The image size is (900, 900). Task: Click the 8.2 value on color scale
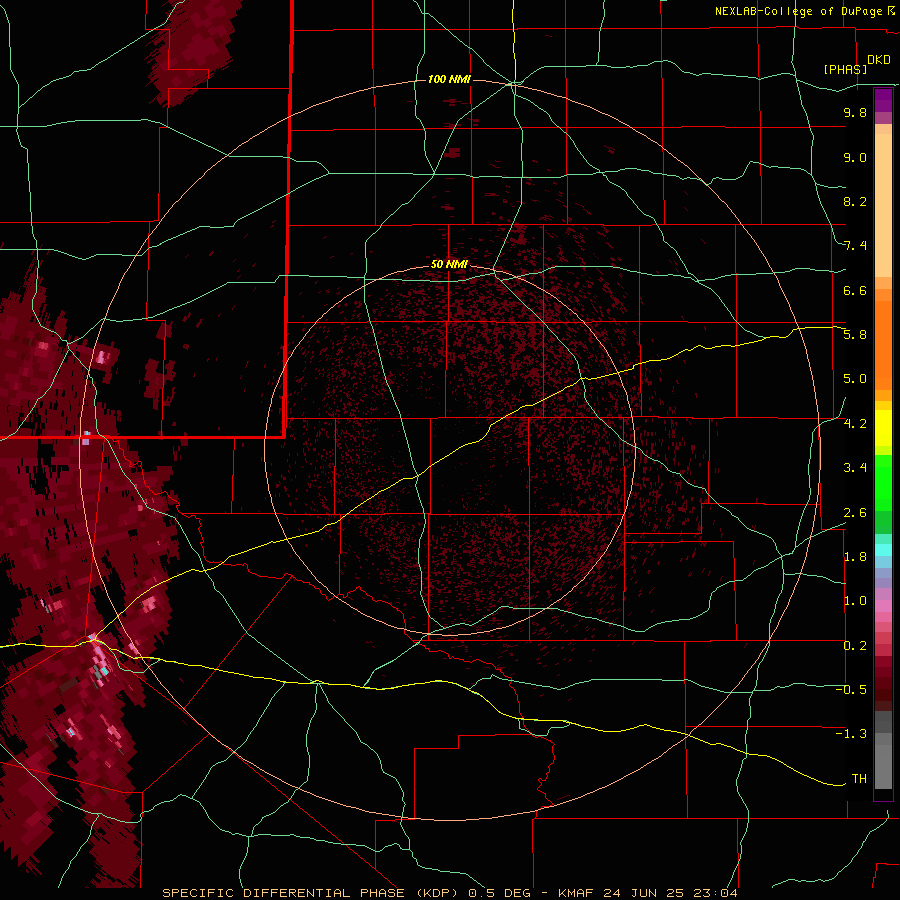click(x=855, y=201)
